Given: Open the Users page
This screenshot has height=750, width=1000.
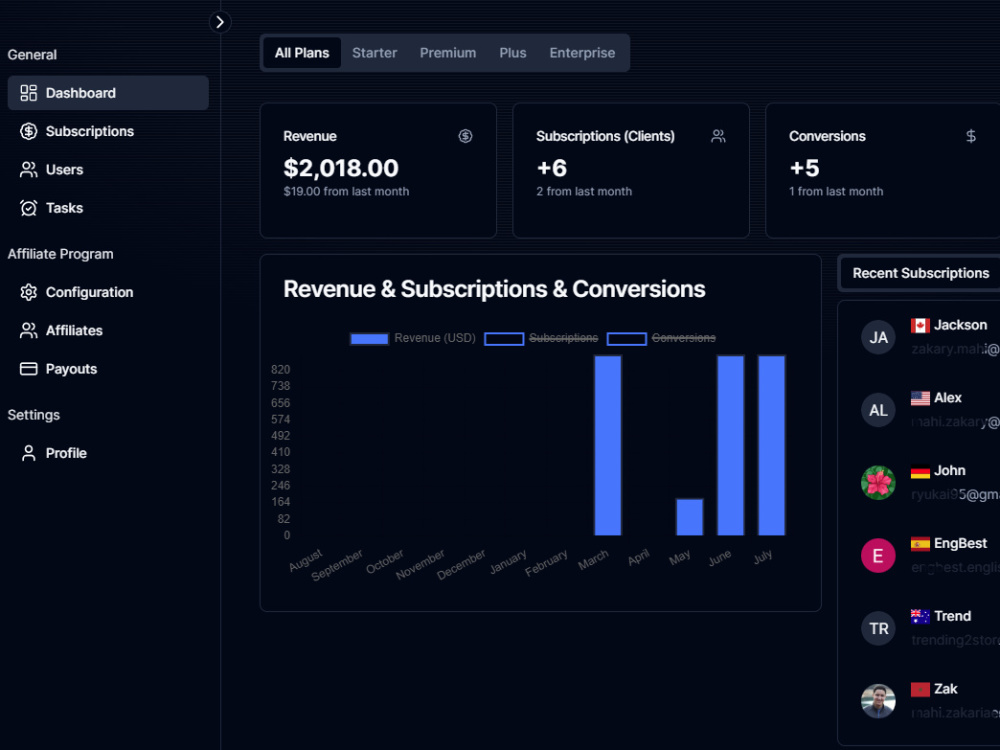Looking at the screenshot, I should tap(108, 170).
